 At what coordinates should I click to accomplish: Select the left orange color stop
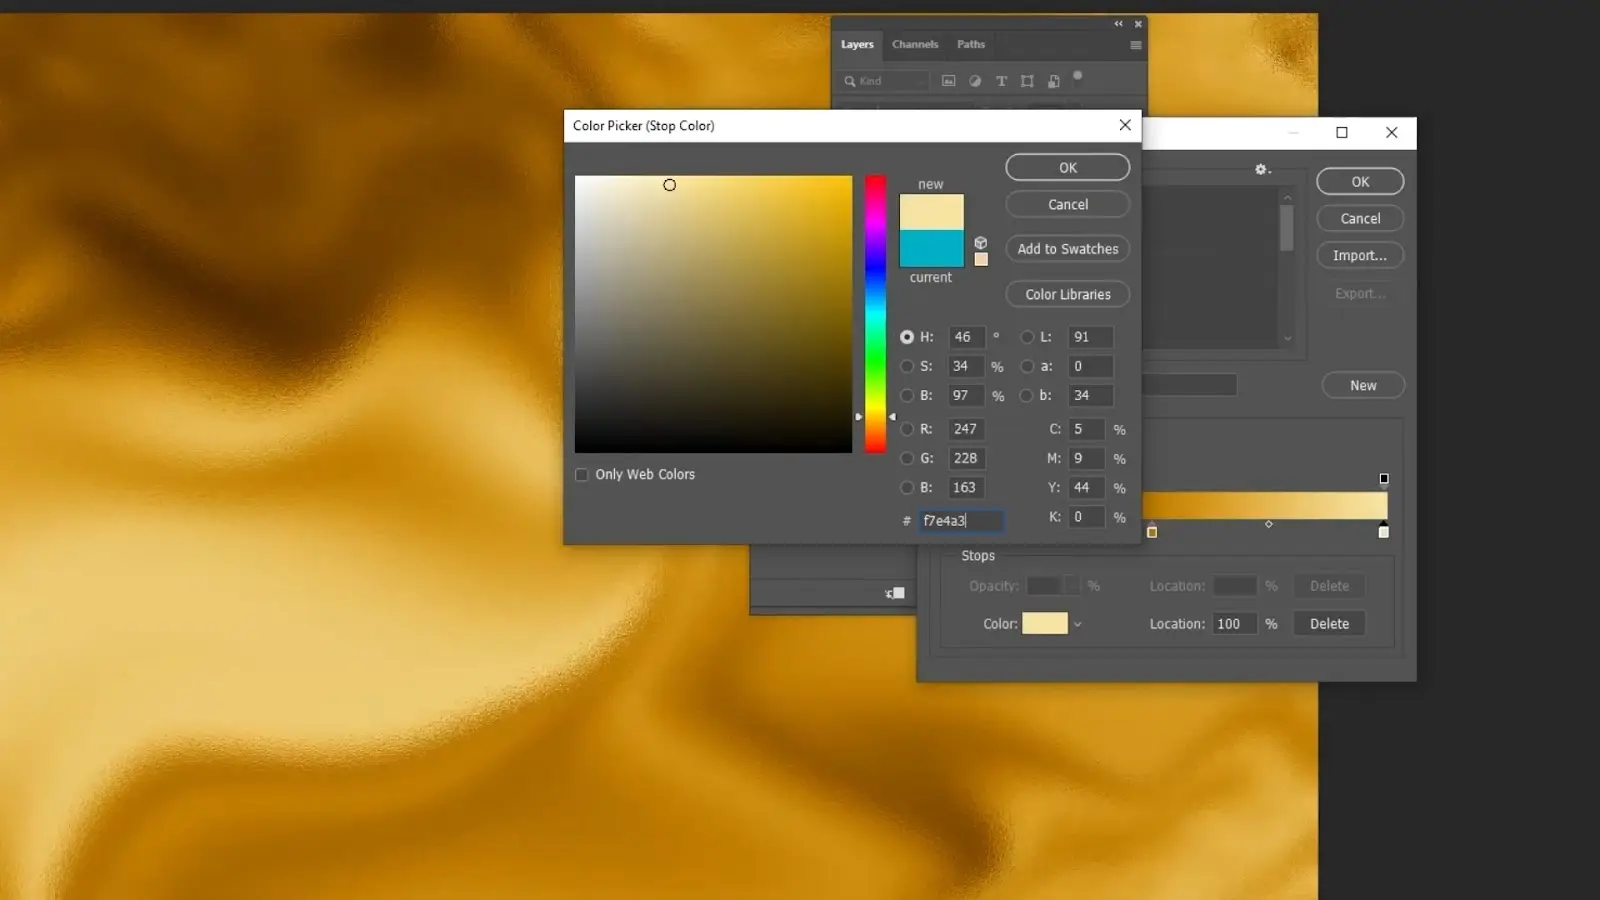tap(1152, 531)
